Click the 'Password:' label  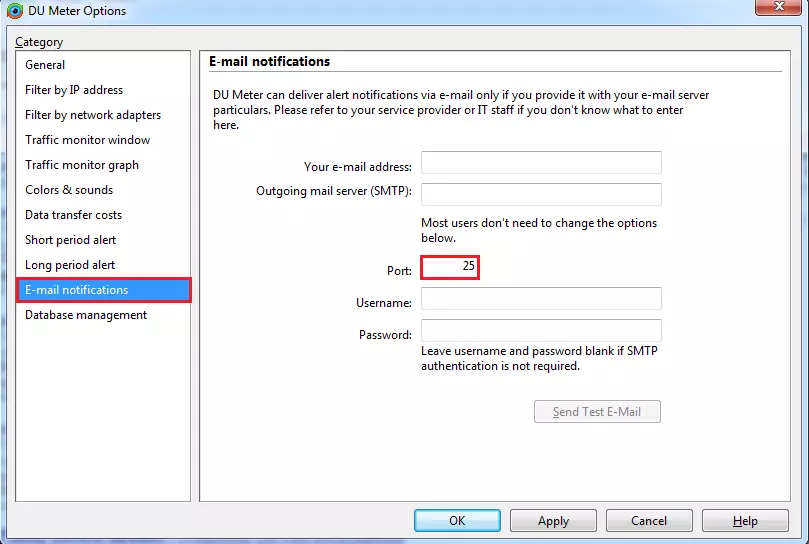tap(385, 335)
